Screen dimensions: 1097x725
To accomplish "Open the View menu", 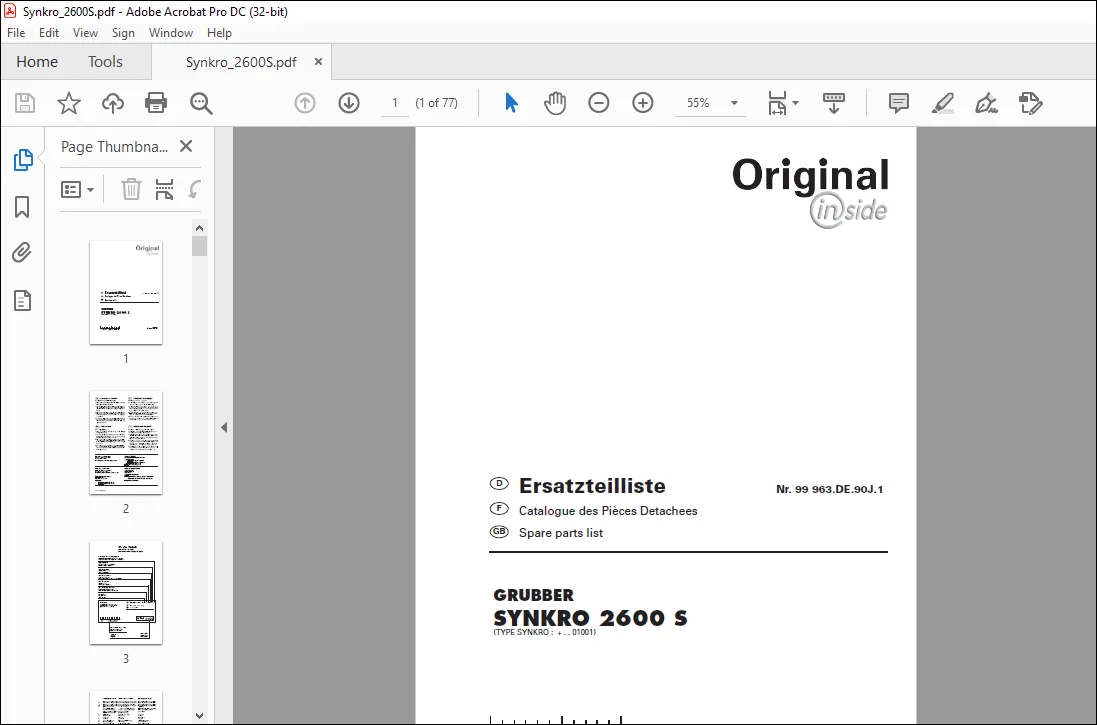I will [85, 33].
